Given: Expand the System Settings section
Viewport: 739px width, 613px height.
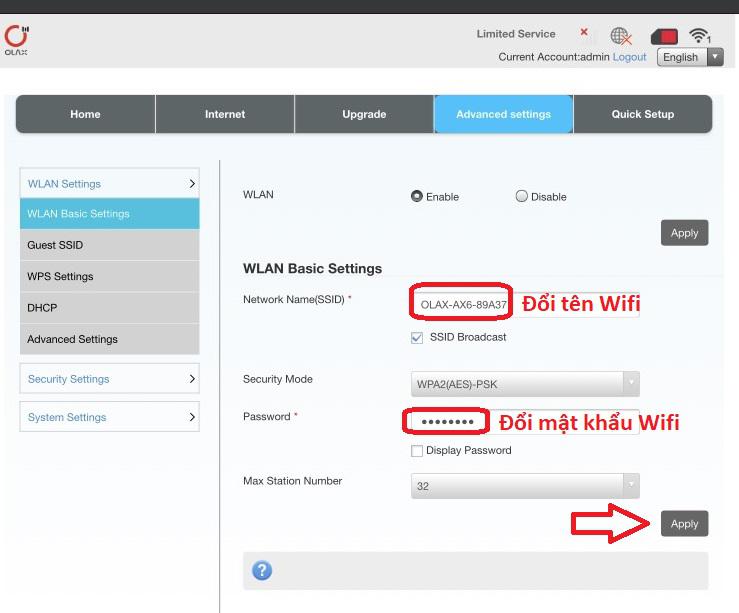Looking at the screenshot, I should tap(109, 417).
